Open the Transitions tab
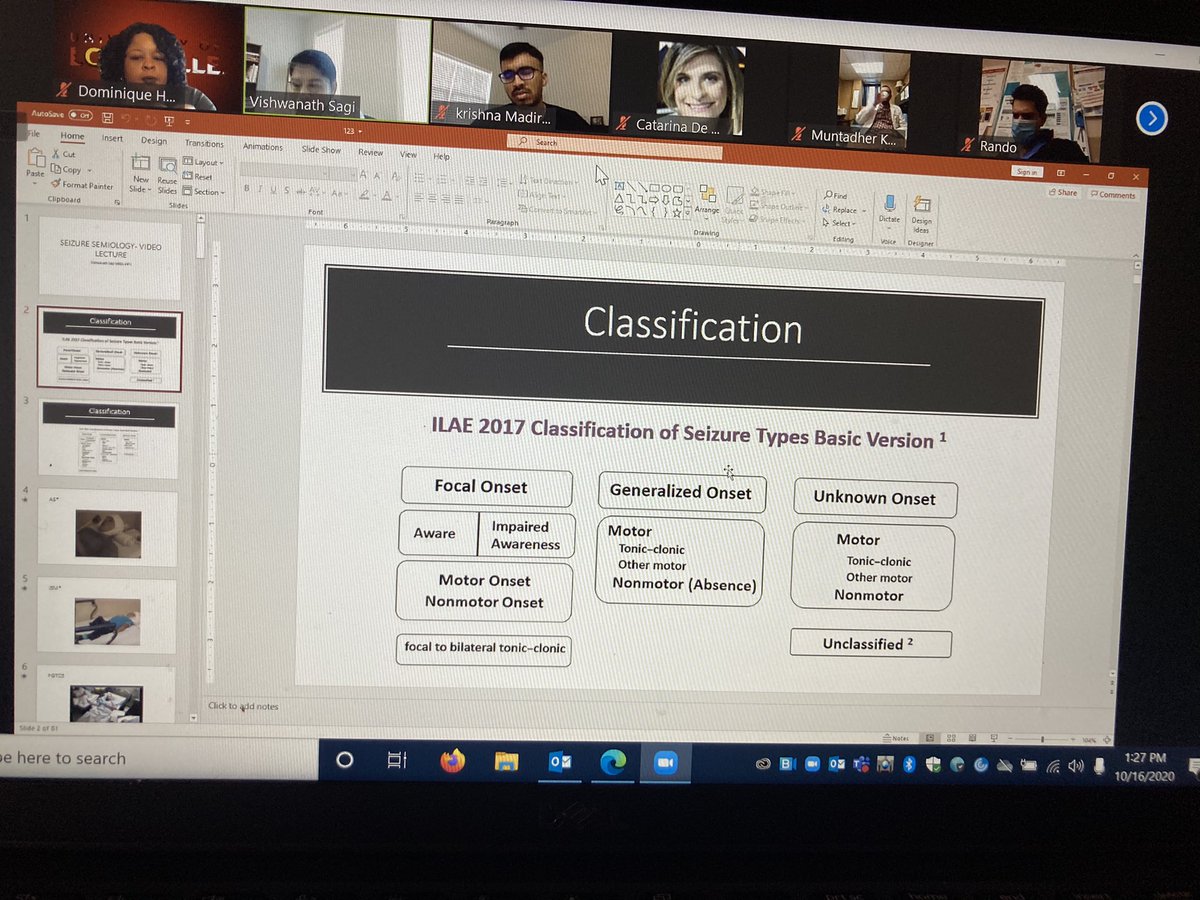 pos(204,144)
